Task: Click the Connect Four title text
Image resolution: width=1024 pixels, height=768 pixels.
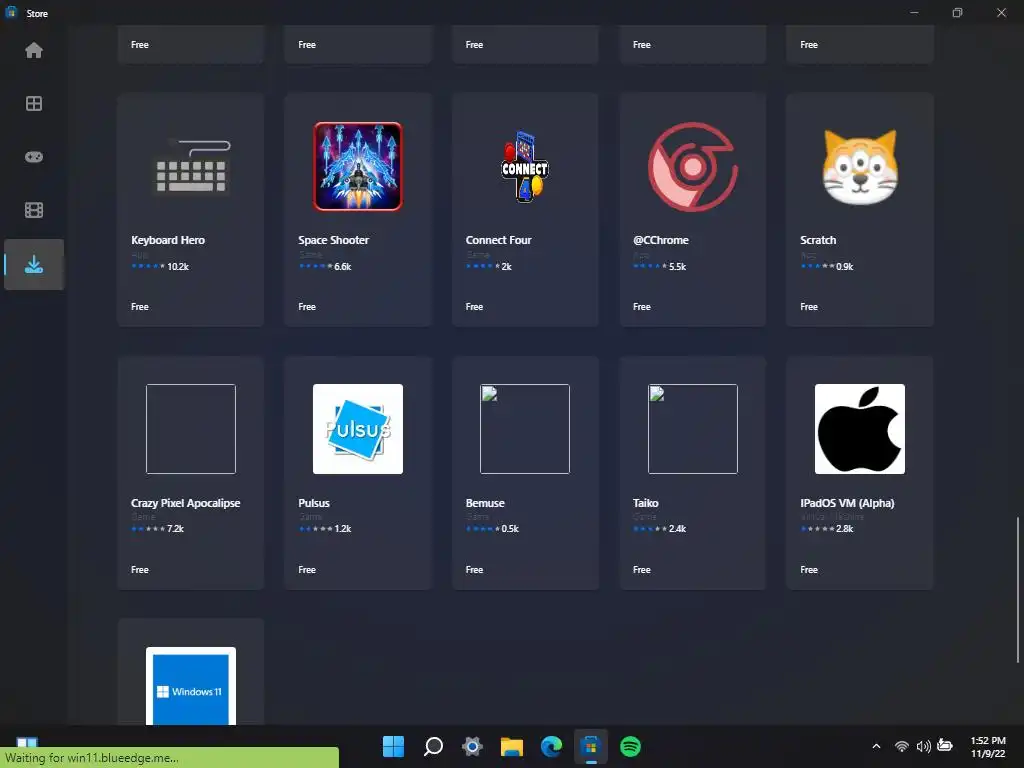Action: 498,240
